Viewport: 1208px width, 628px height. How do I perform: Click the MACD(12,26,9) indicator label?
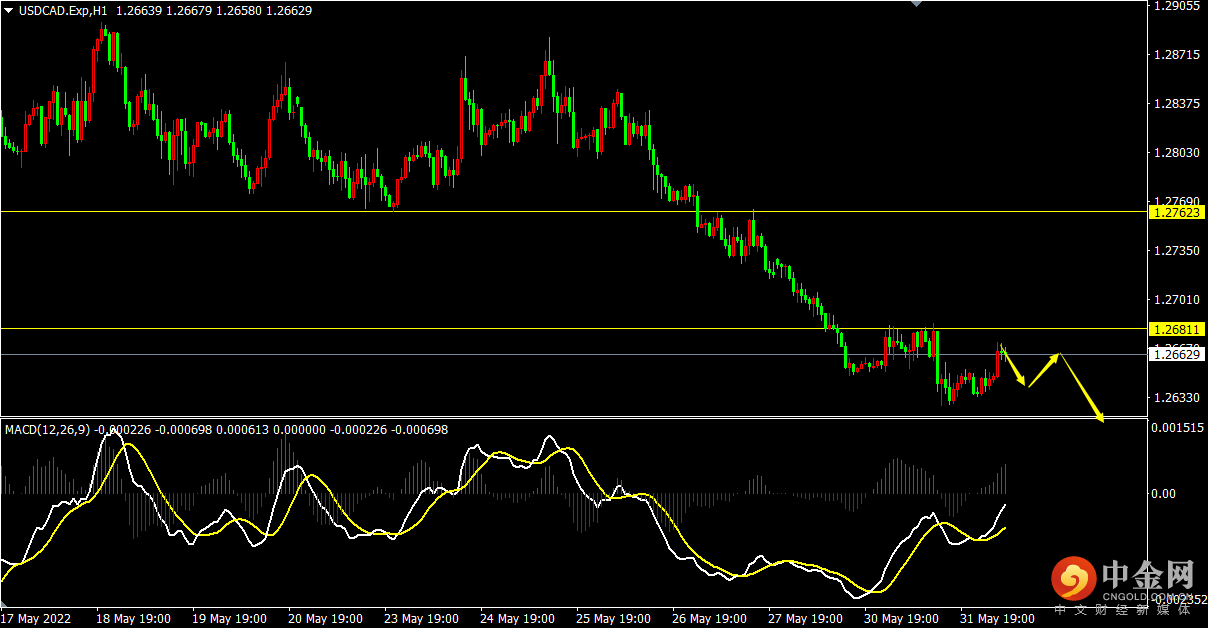coord(48,430)
